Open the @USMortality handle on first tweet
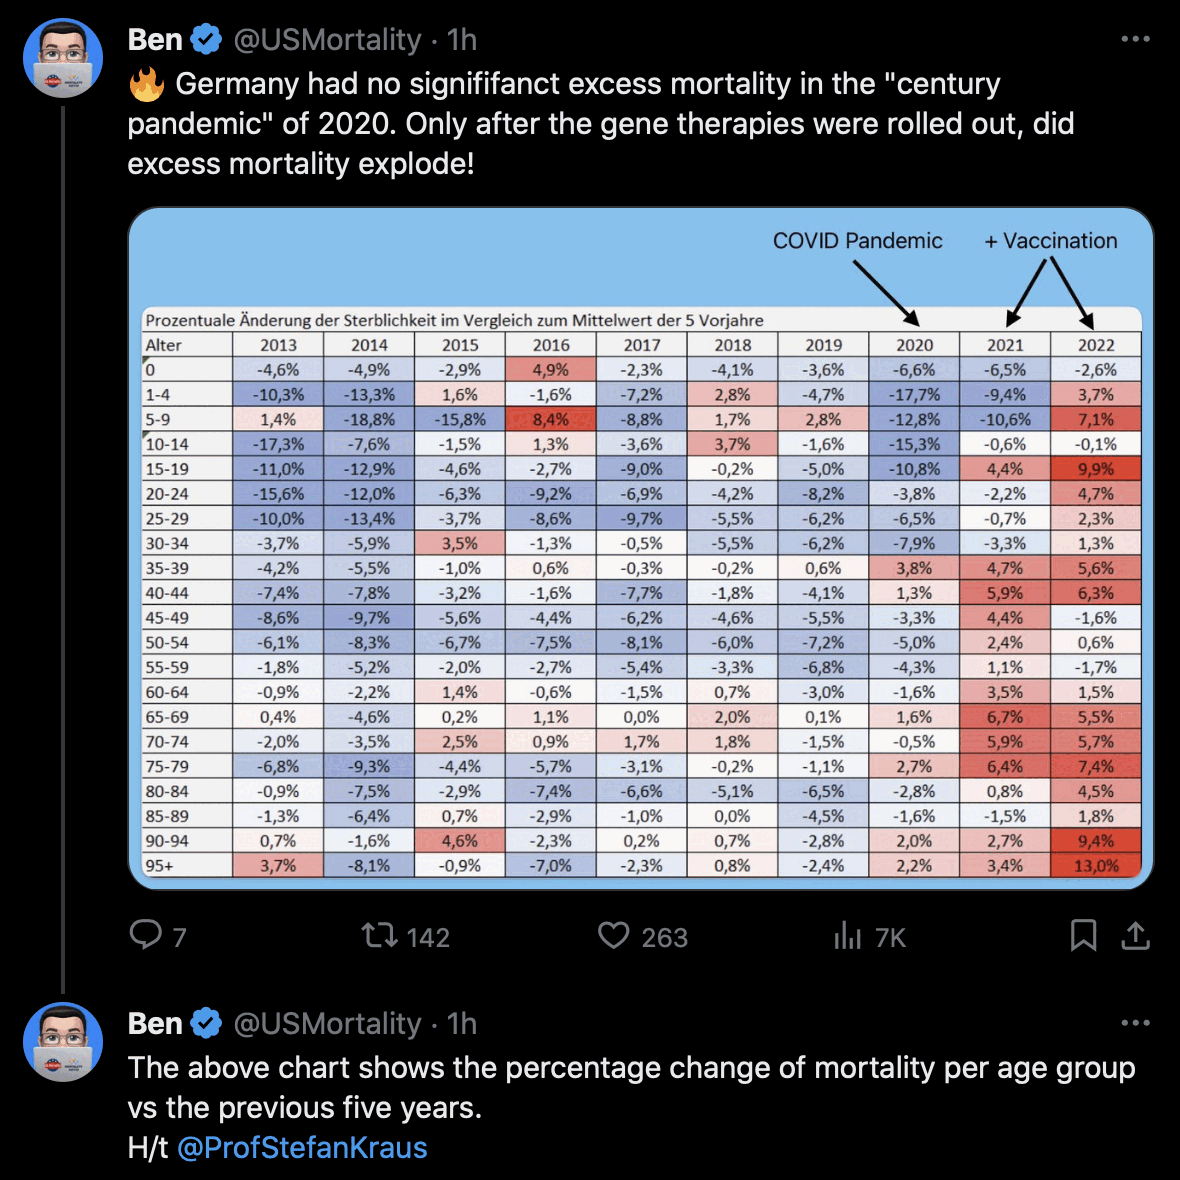Screen dimensions: 1180x1180 327,39
